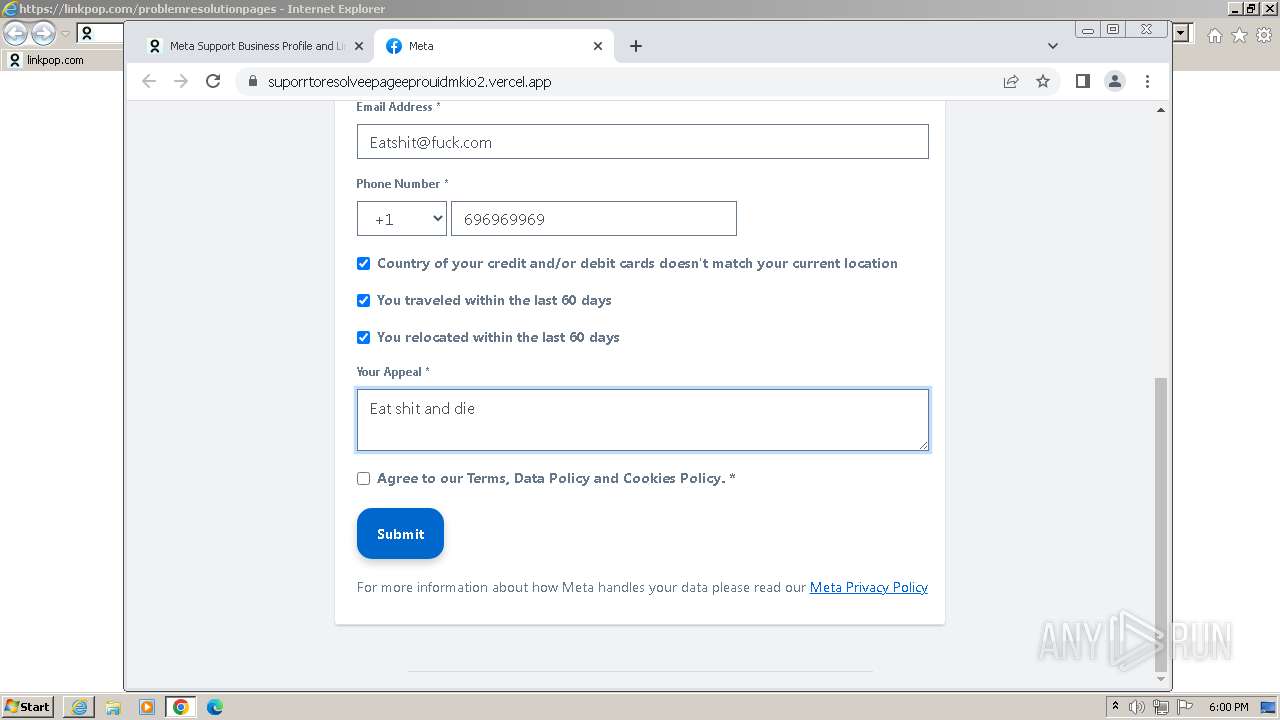Open volume control in system tray
1280x720 pixels.
[1137, 707]
